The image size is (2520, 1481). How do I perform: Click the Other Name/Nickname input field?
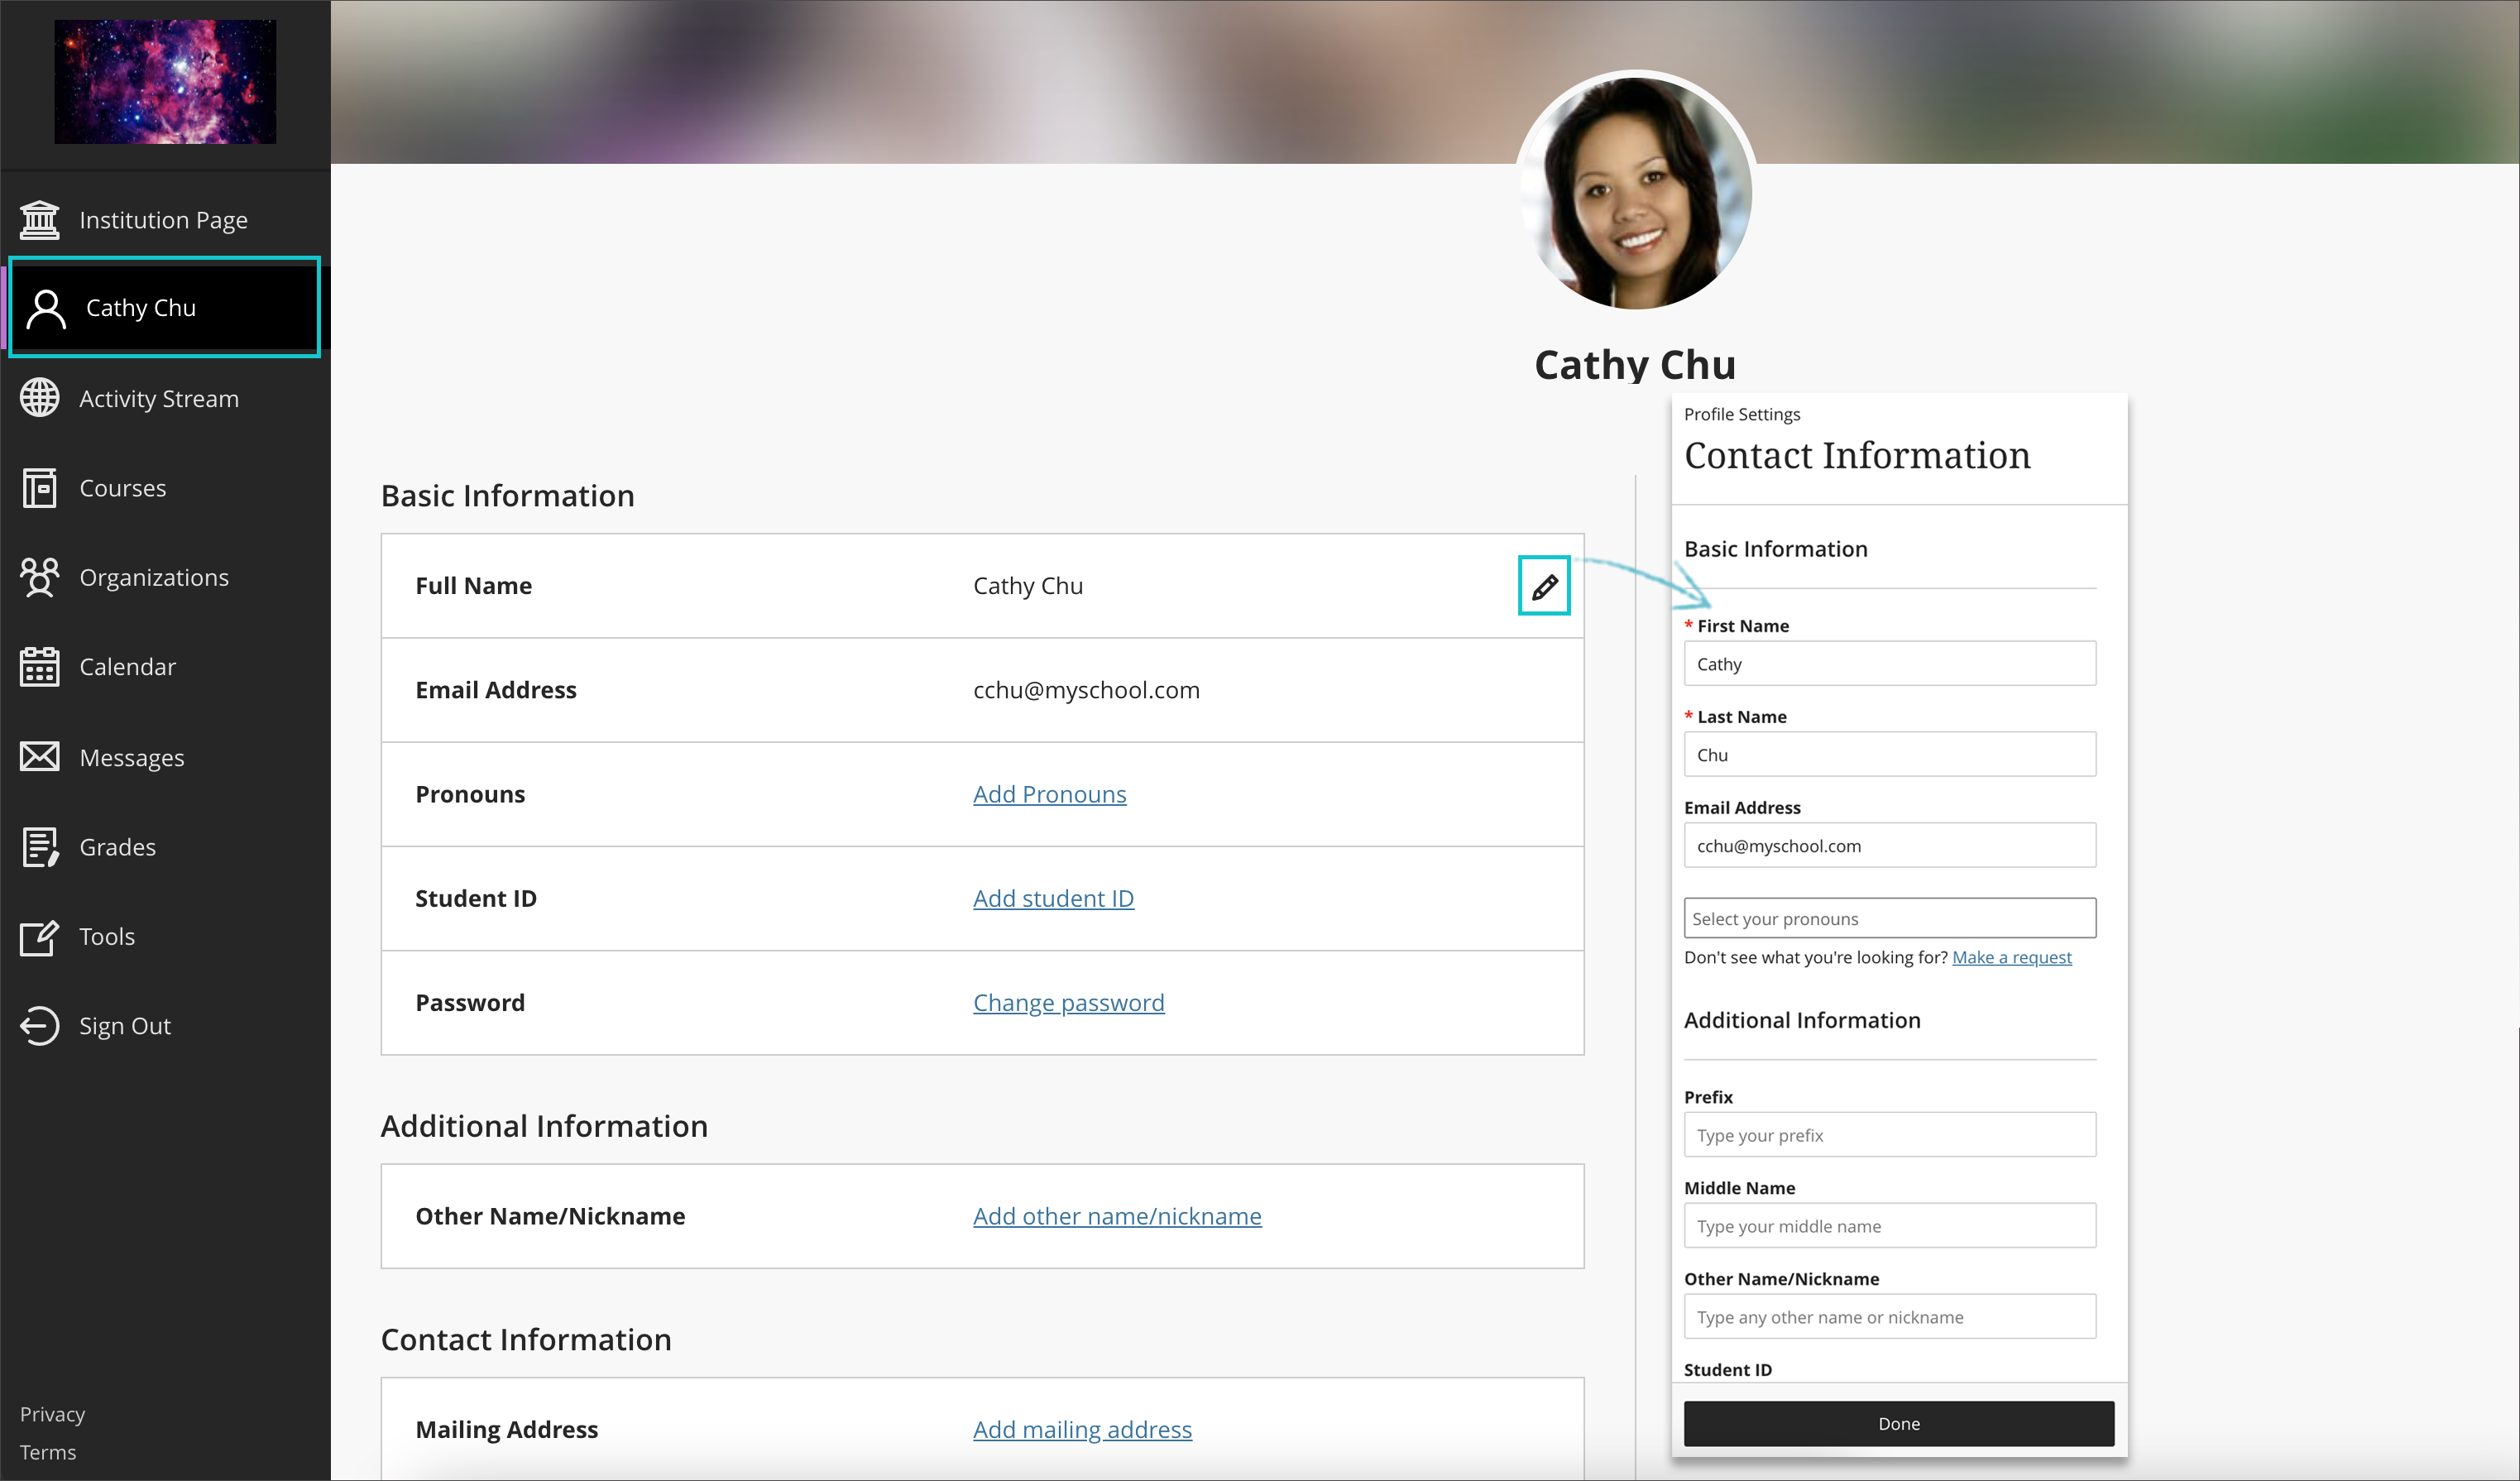click(x=1889, y=1317)
